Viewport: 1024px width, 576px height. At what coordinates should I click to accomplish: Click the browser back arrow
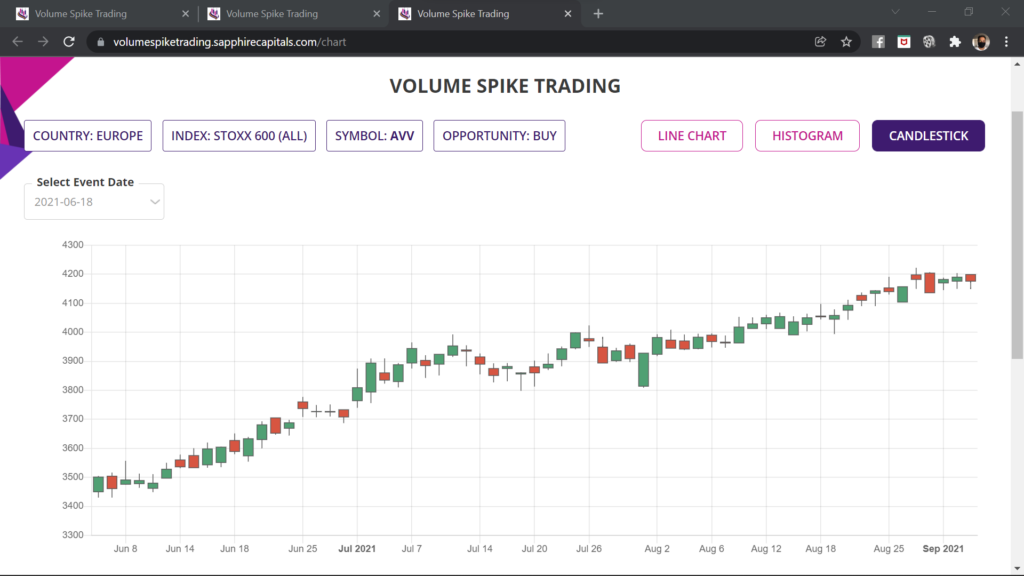point(17,42)
